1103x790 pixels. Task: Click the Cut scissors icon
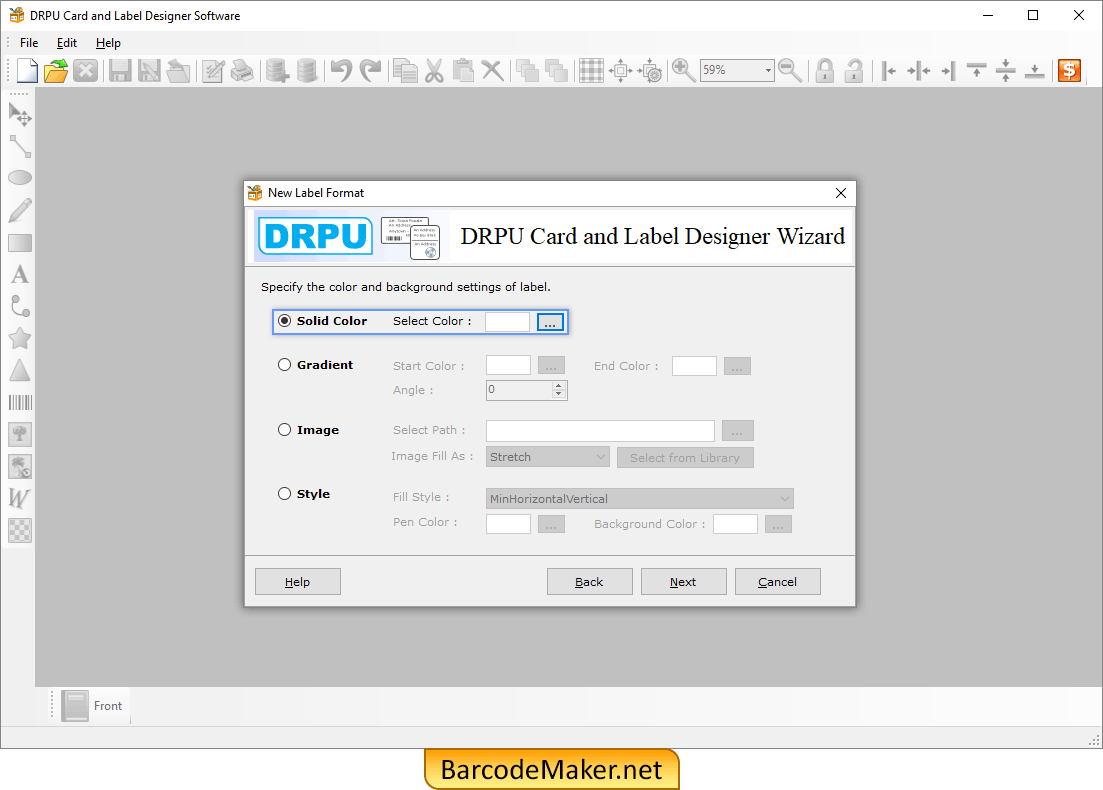434,70
